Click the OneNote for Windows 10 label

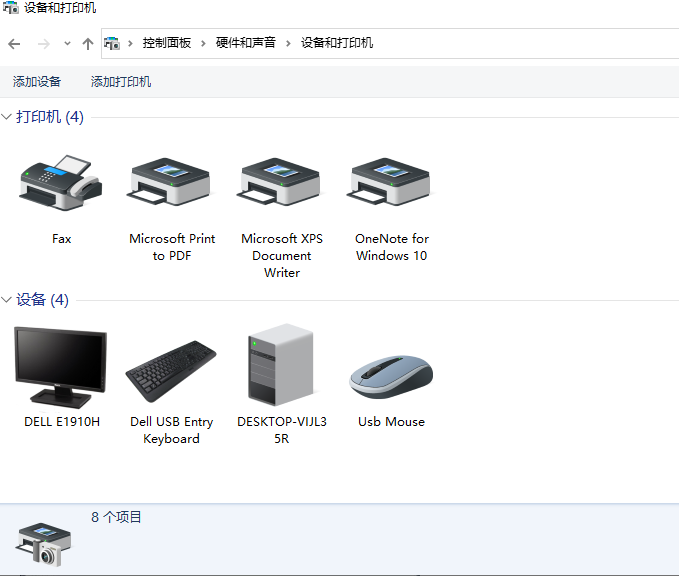tap(392, 247)
